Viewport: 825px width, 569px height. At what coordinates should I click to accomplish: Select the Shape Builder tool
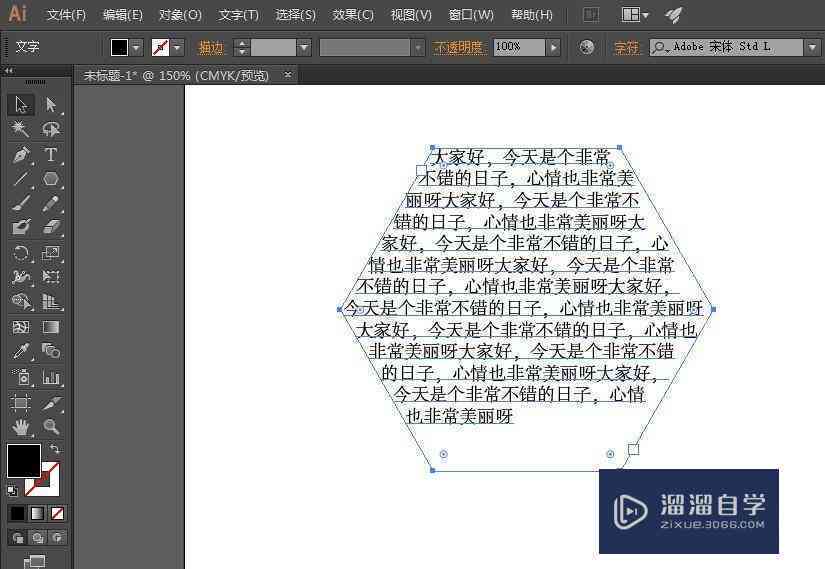(21, 302)
